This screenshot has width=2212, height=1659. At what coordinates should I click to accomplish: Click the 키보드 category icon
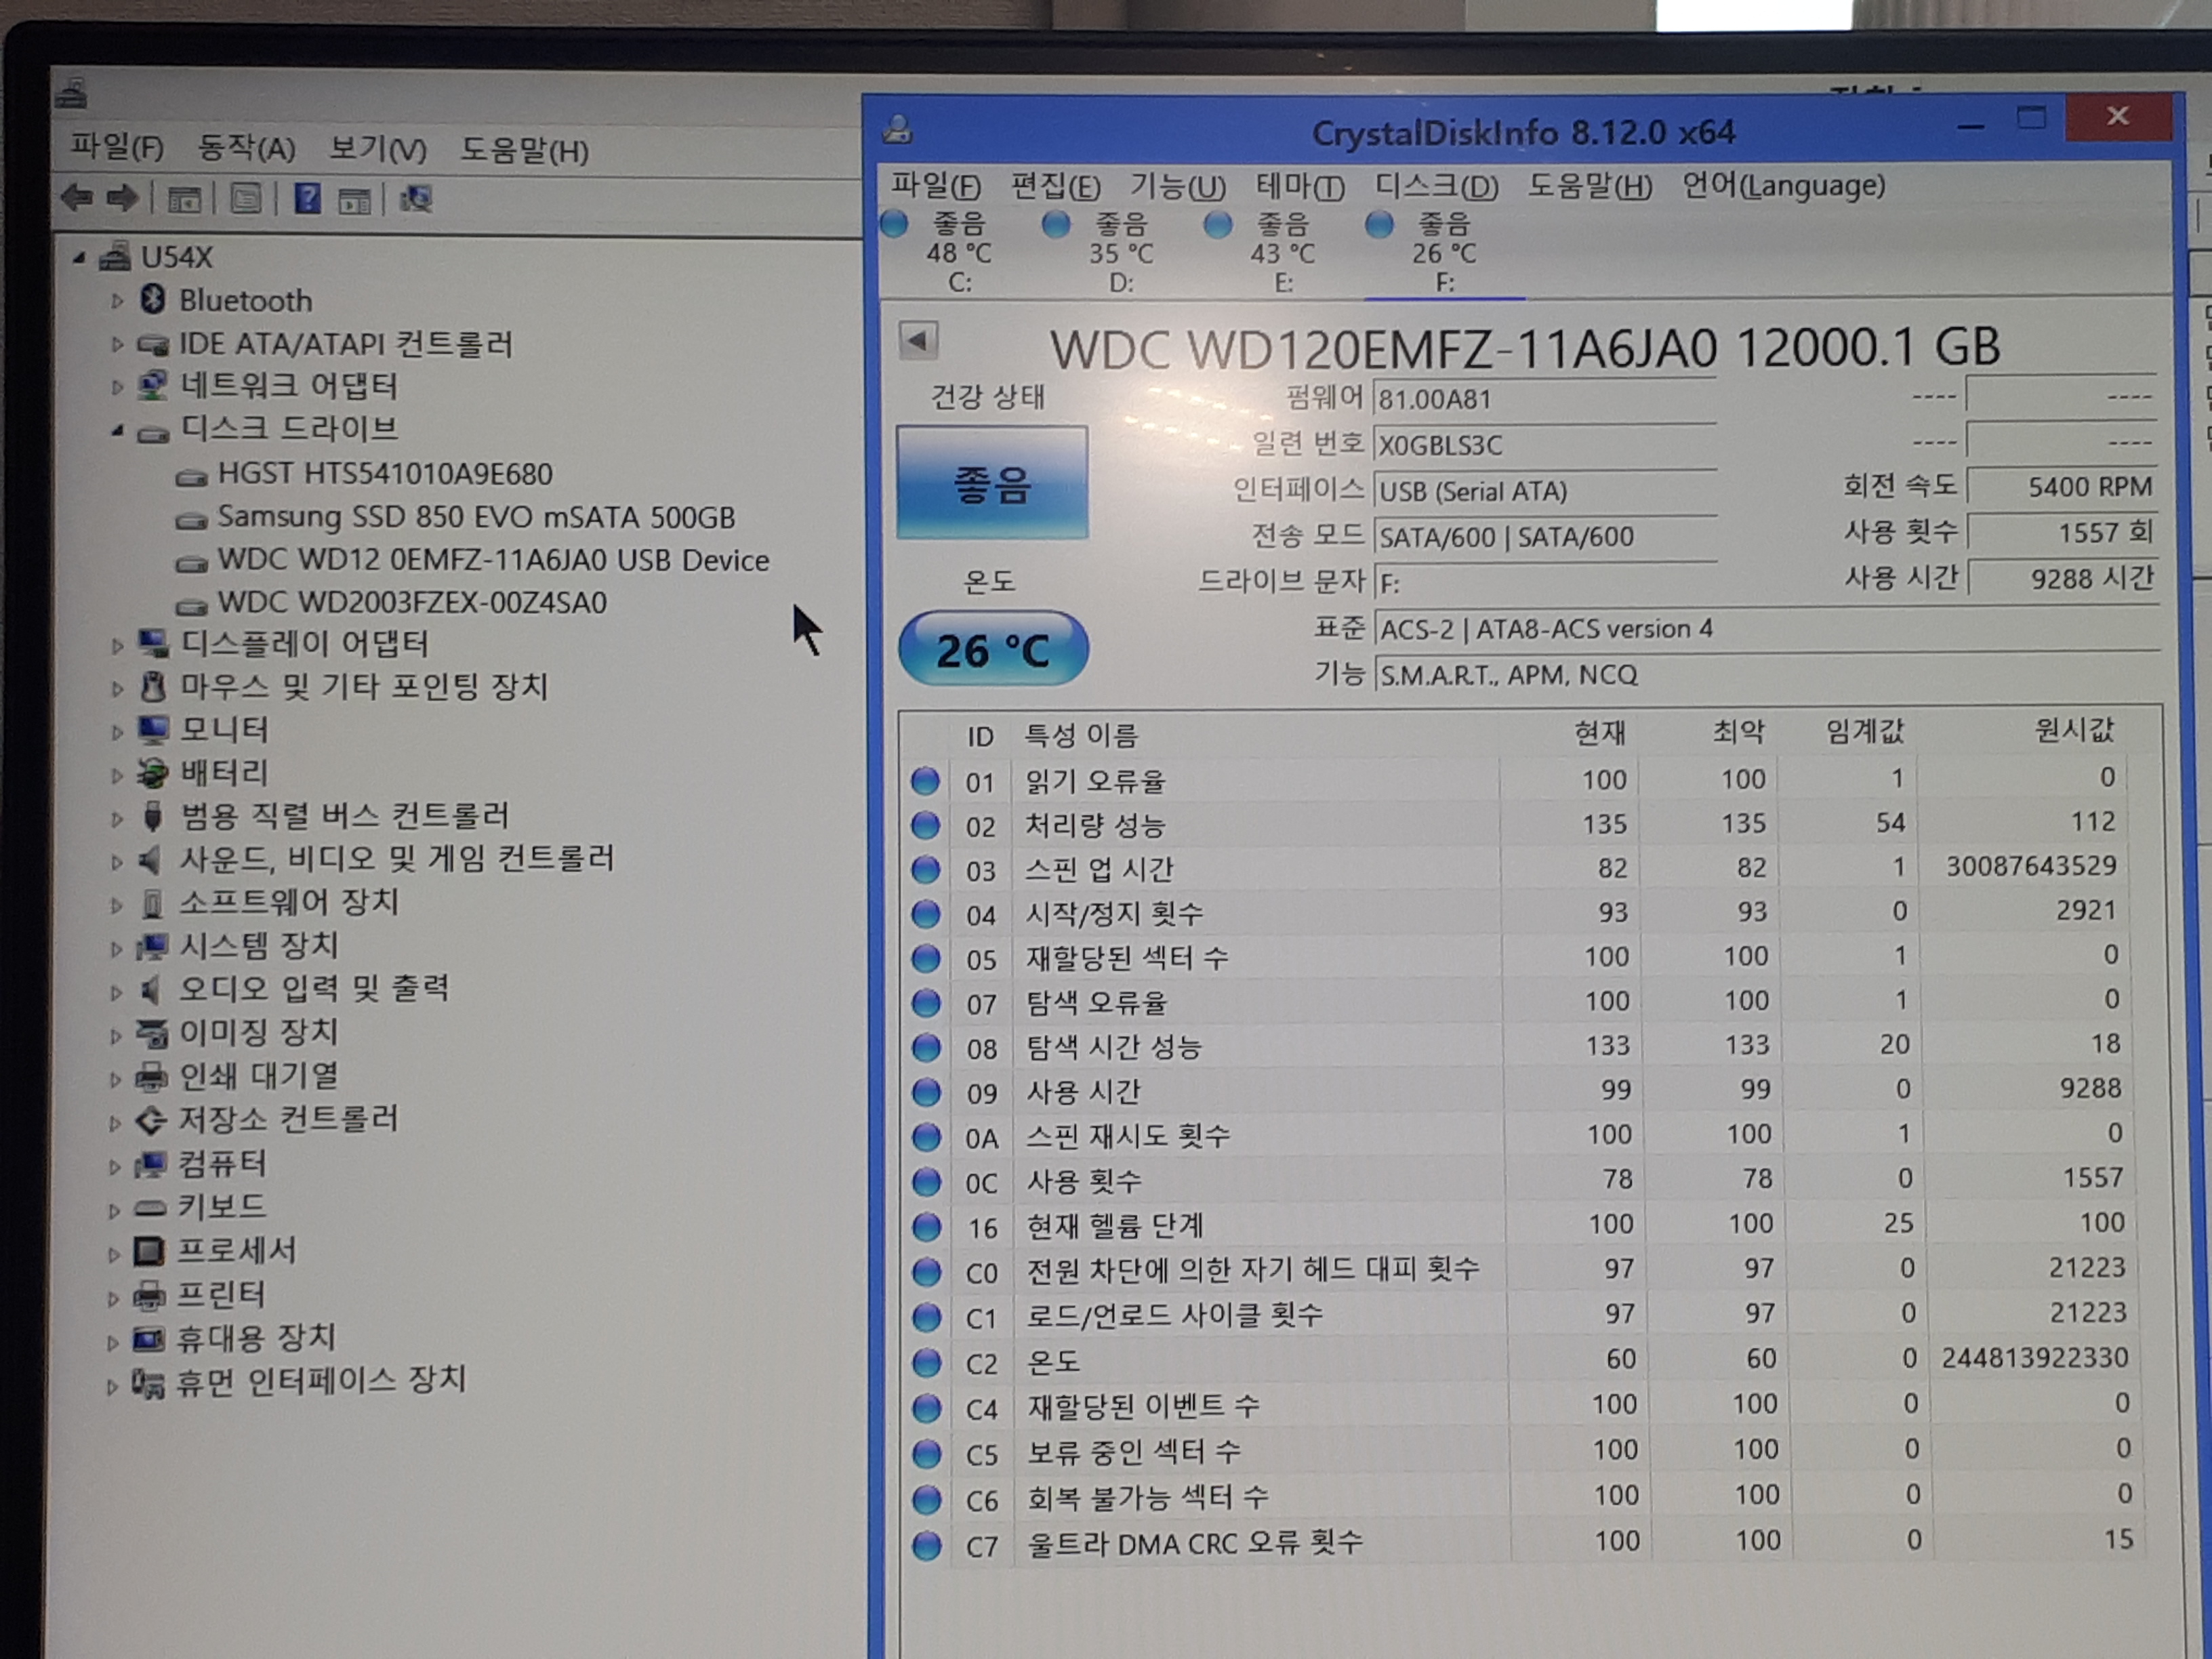point(150,1208)
